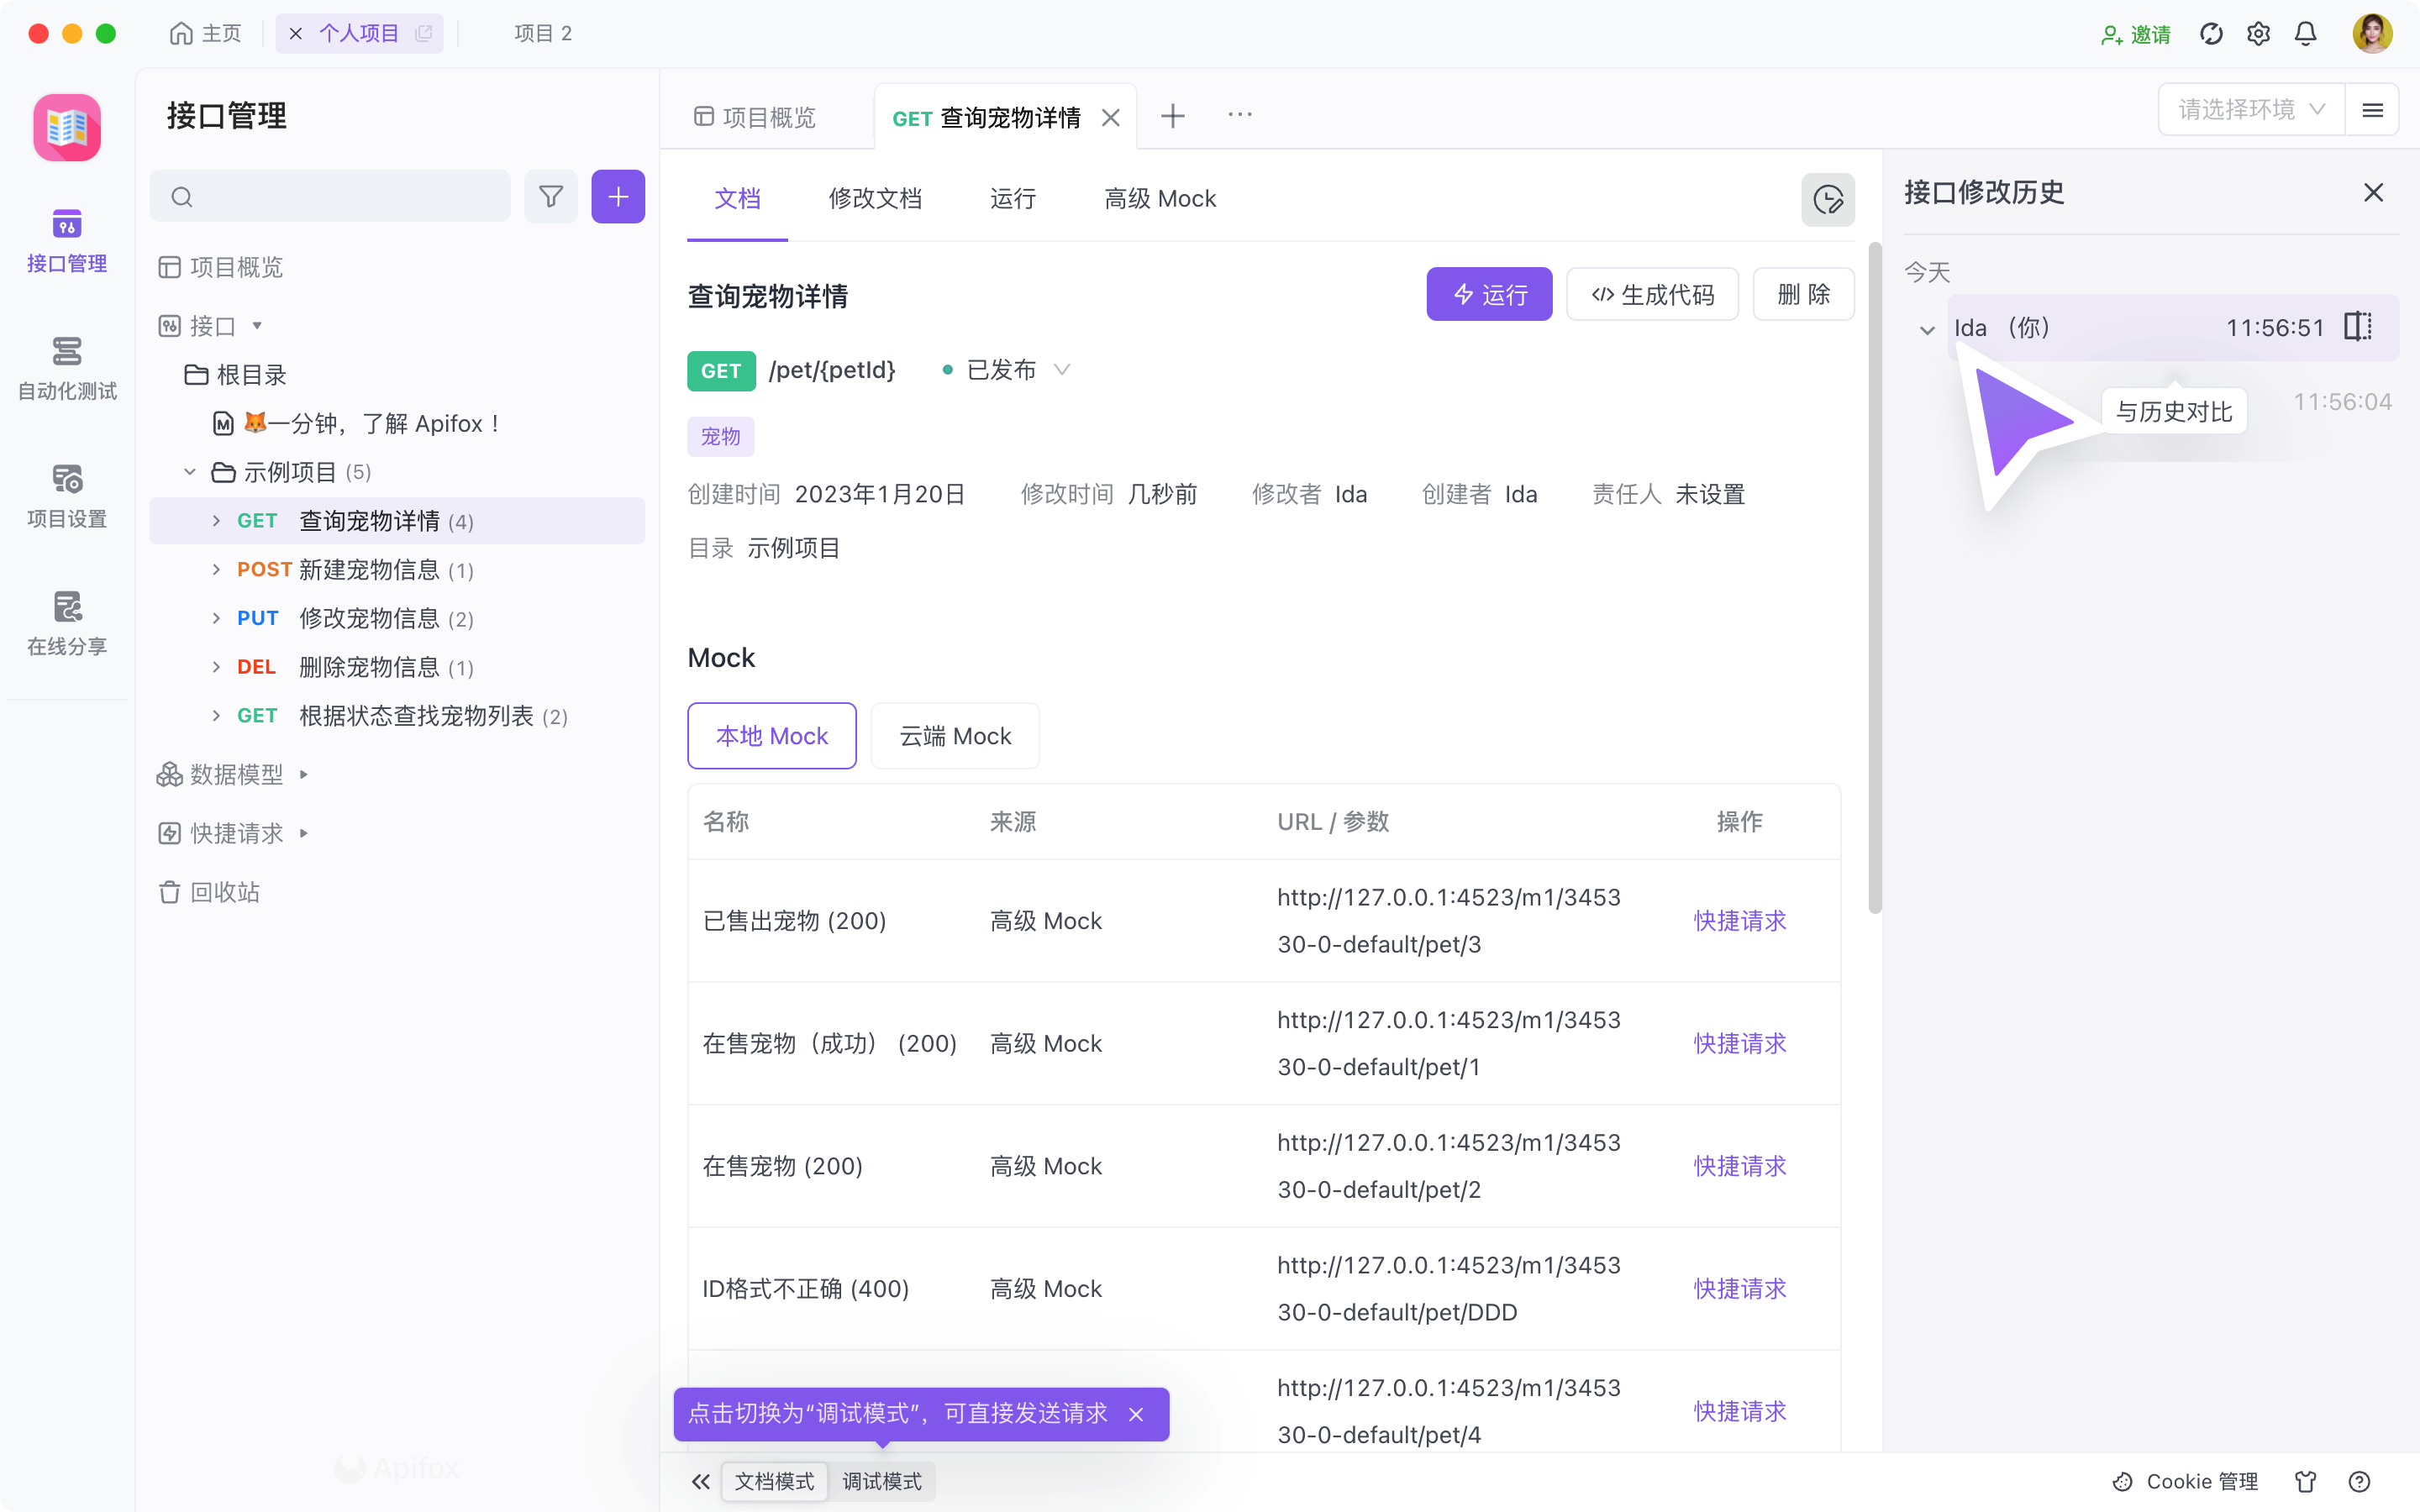The width and height of the screenshot is (2420, 1512).
Task: Expand the POST 新建宠物信息 tree item
Action: click(216, 569)
